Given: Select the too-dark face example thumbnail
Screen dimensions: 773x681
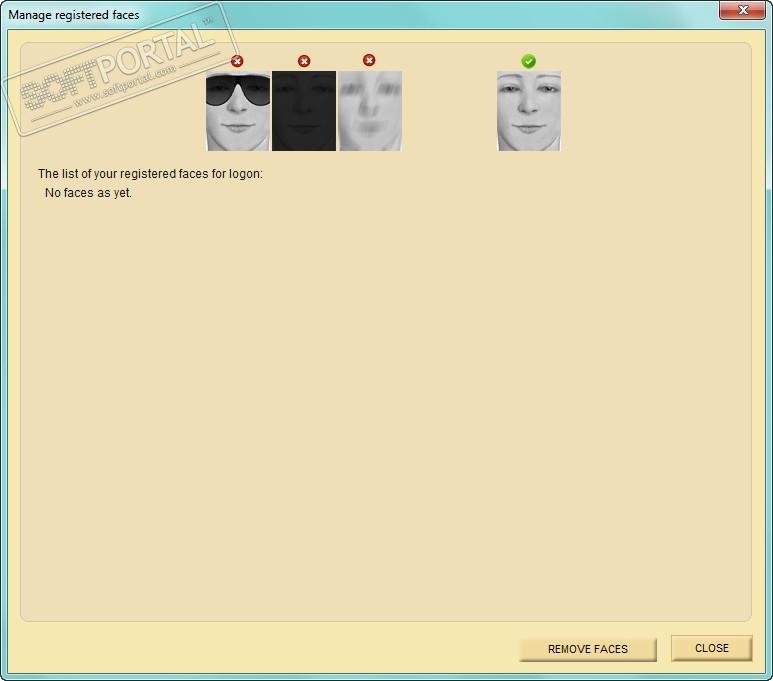Looking at the screenshot, I should click(304, 111).
